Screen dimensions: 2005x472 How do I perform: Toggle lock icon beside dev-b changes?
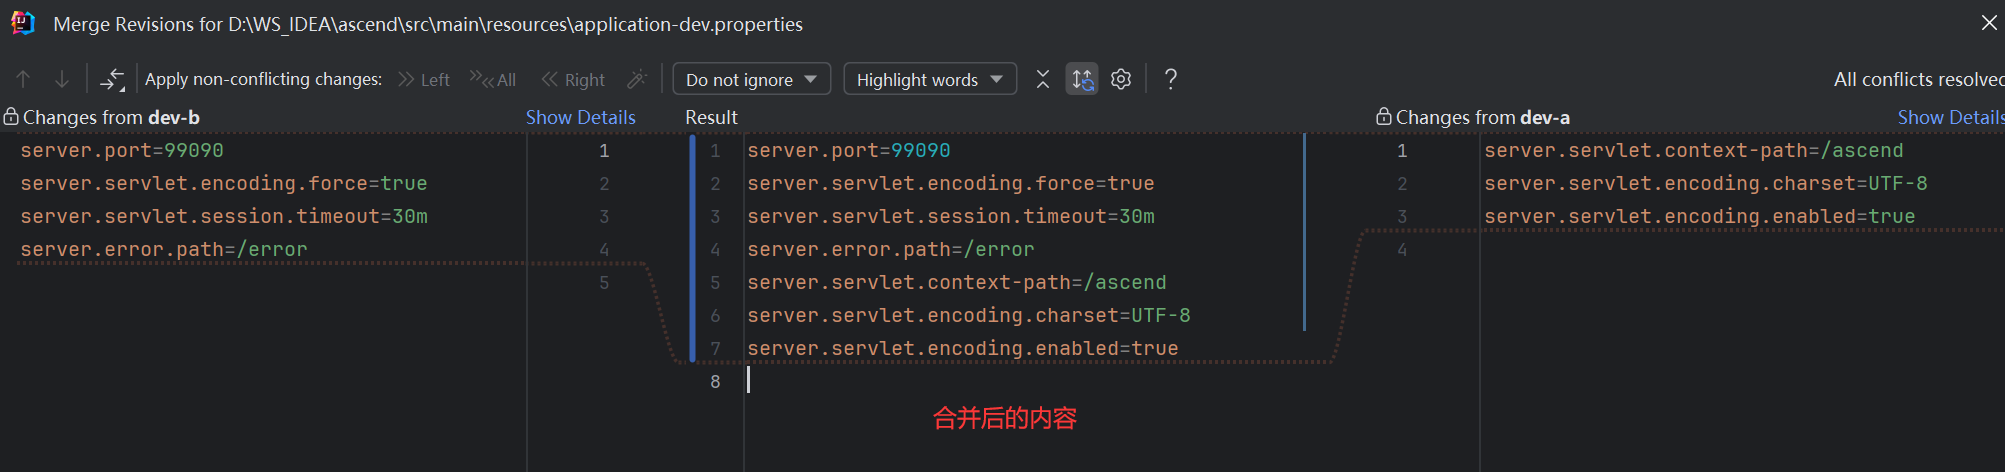point(11,117)
